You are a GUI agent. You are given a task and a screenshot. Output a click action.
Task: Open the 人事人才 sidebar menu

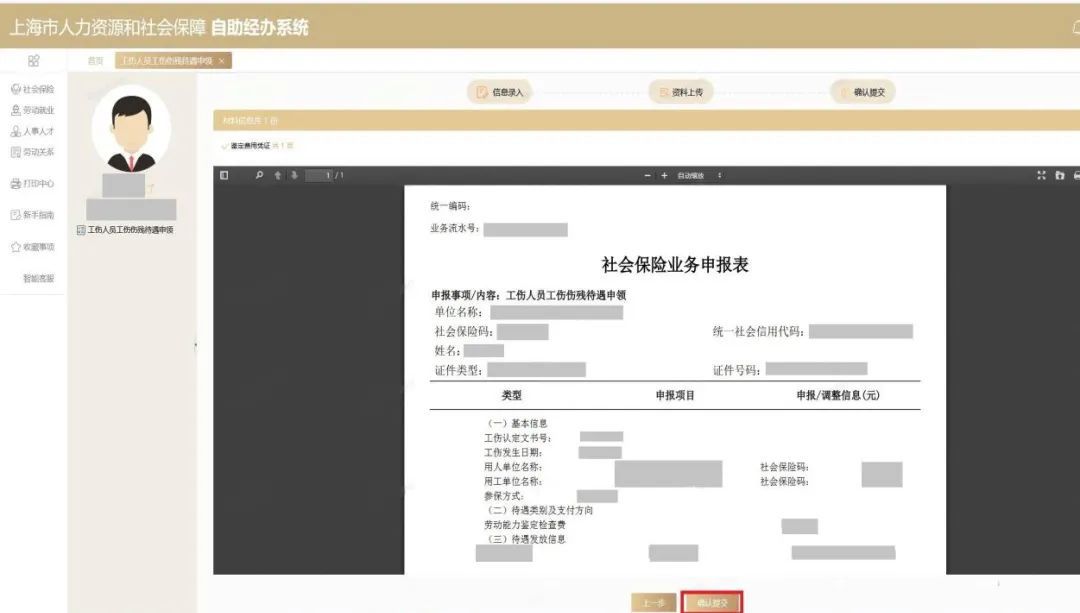click(32, 131)
